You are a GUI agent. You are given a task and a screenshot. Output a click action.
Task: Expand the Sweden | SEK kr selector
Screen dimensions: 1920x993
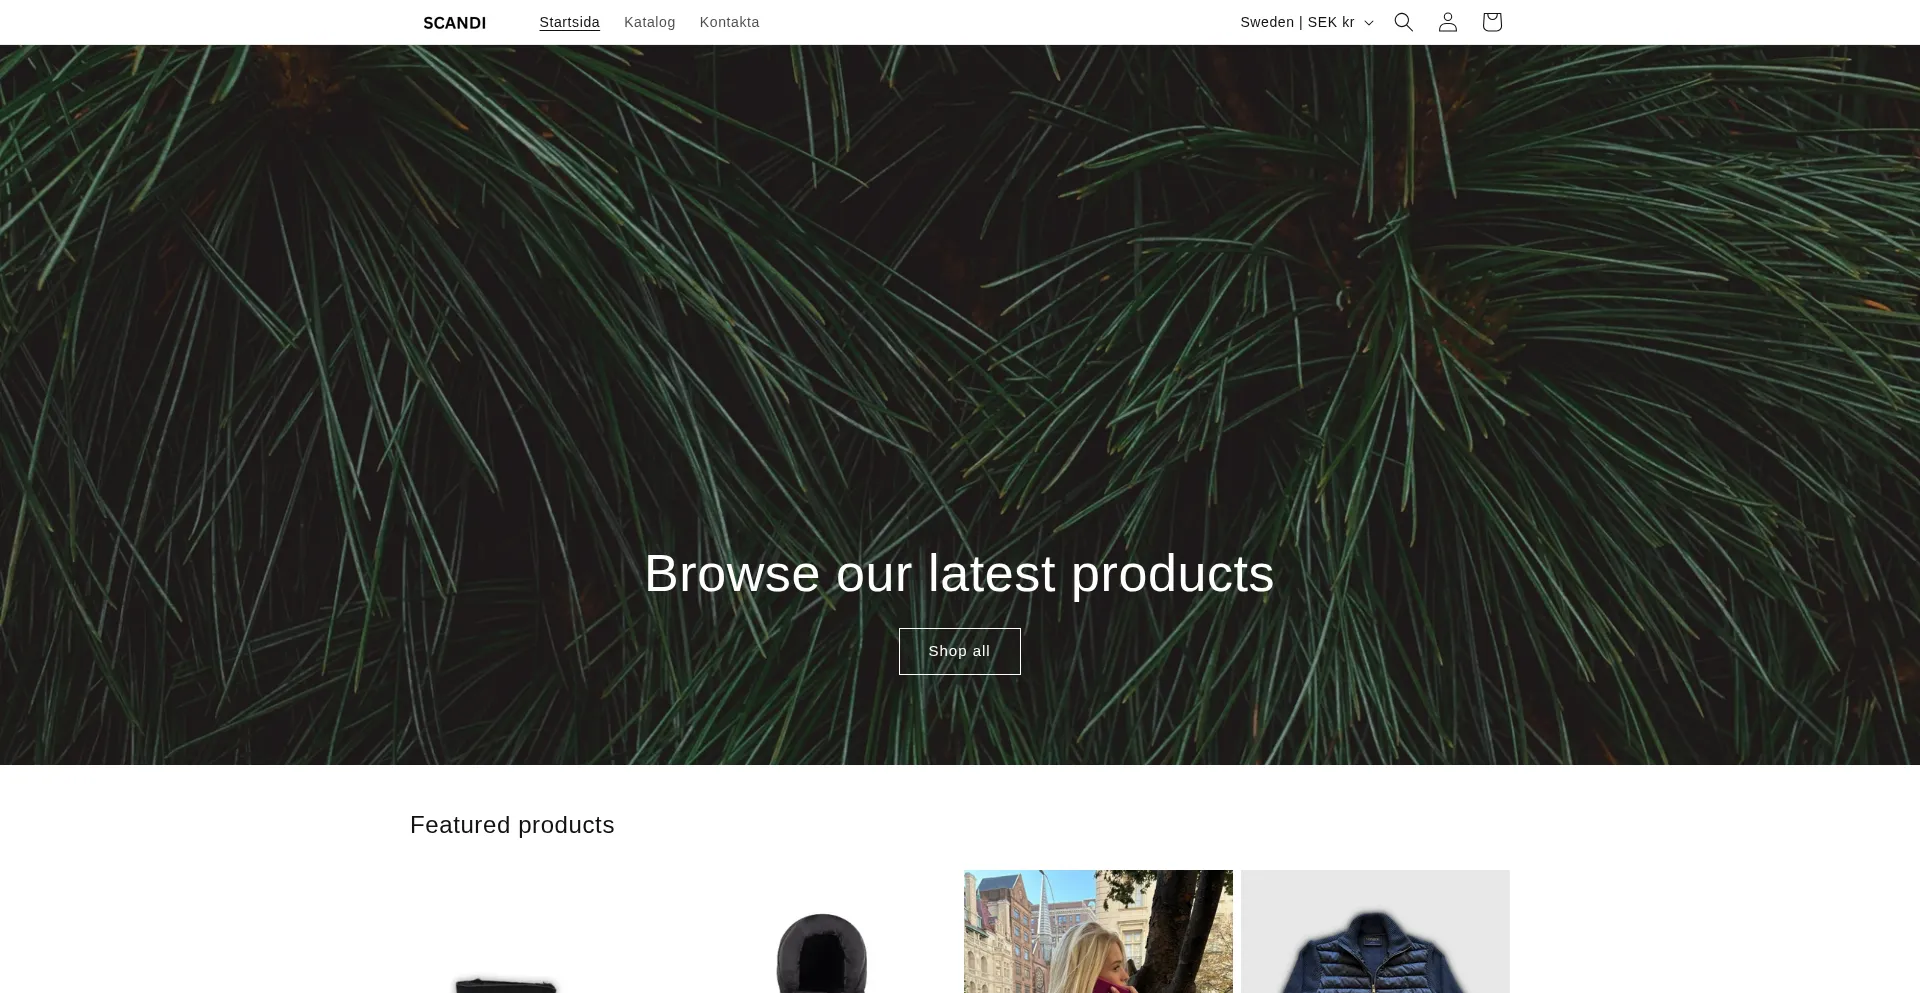[x=1306, y=22]
